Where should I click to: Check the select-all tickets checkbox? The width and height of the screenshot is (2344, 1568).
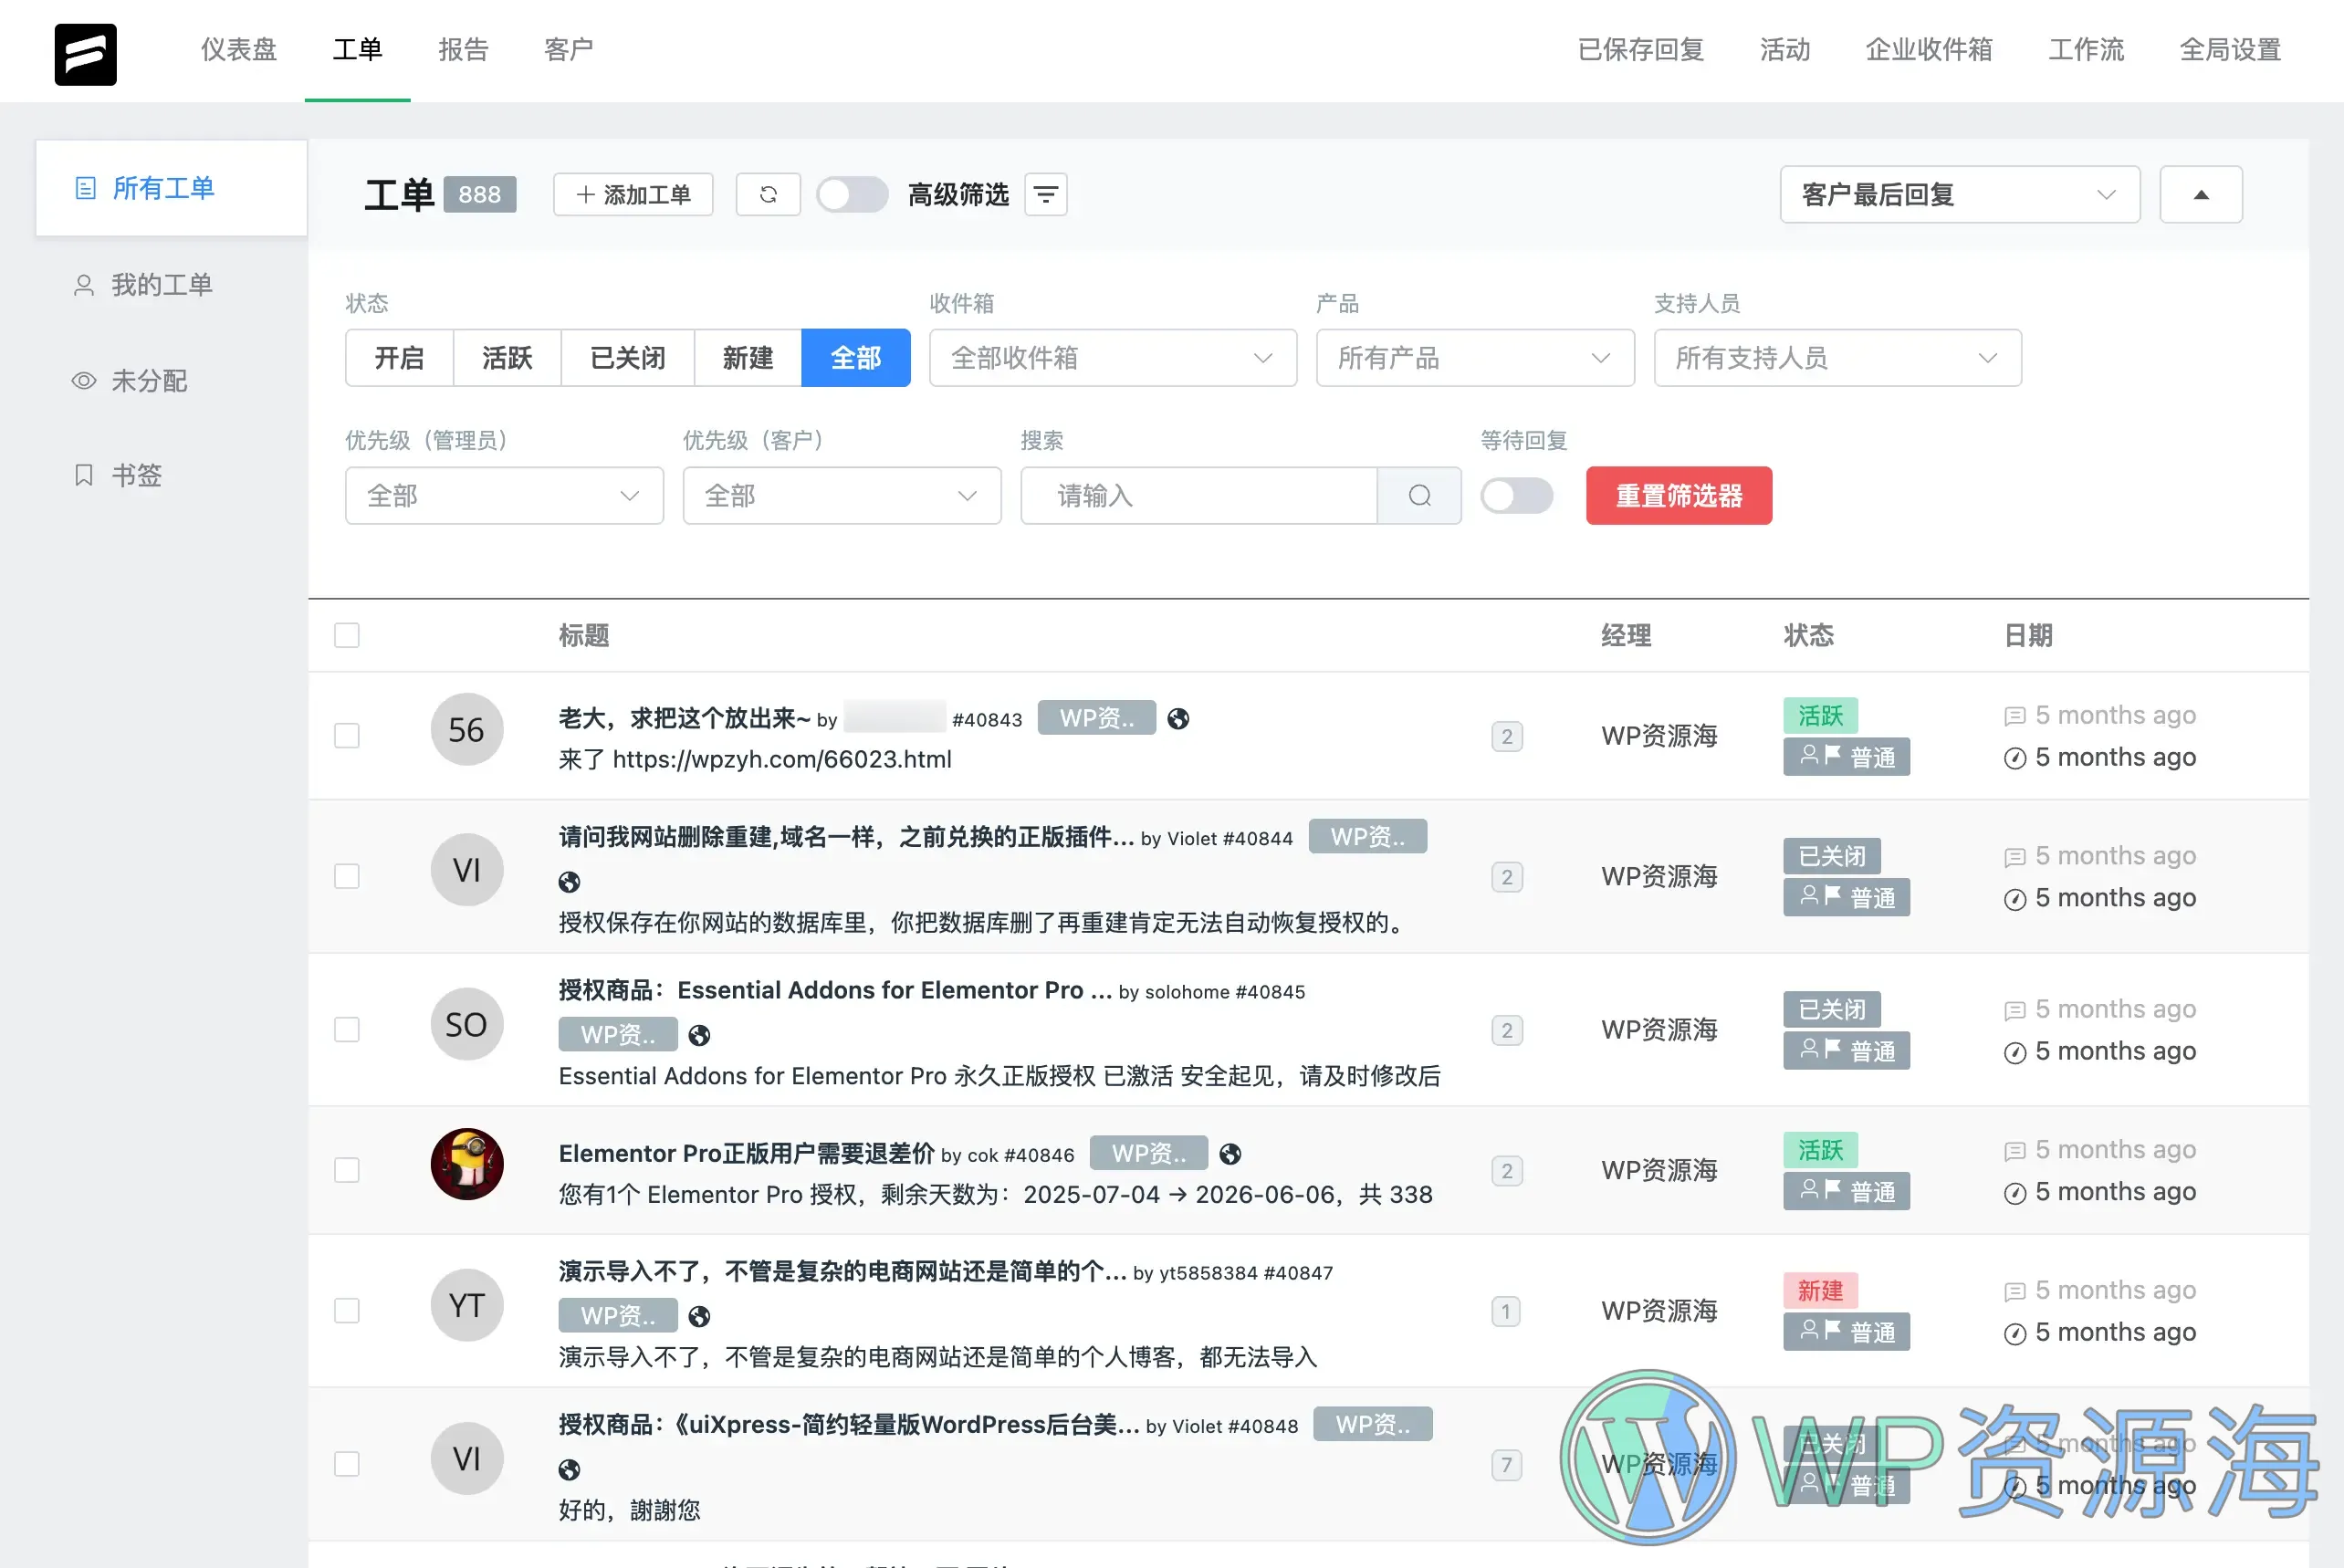coord(346,635)
